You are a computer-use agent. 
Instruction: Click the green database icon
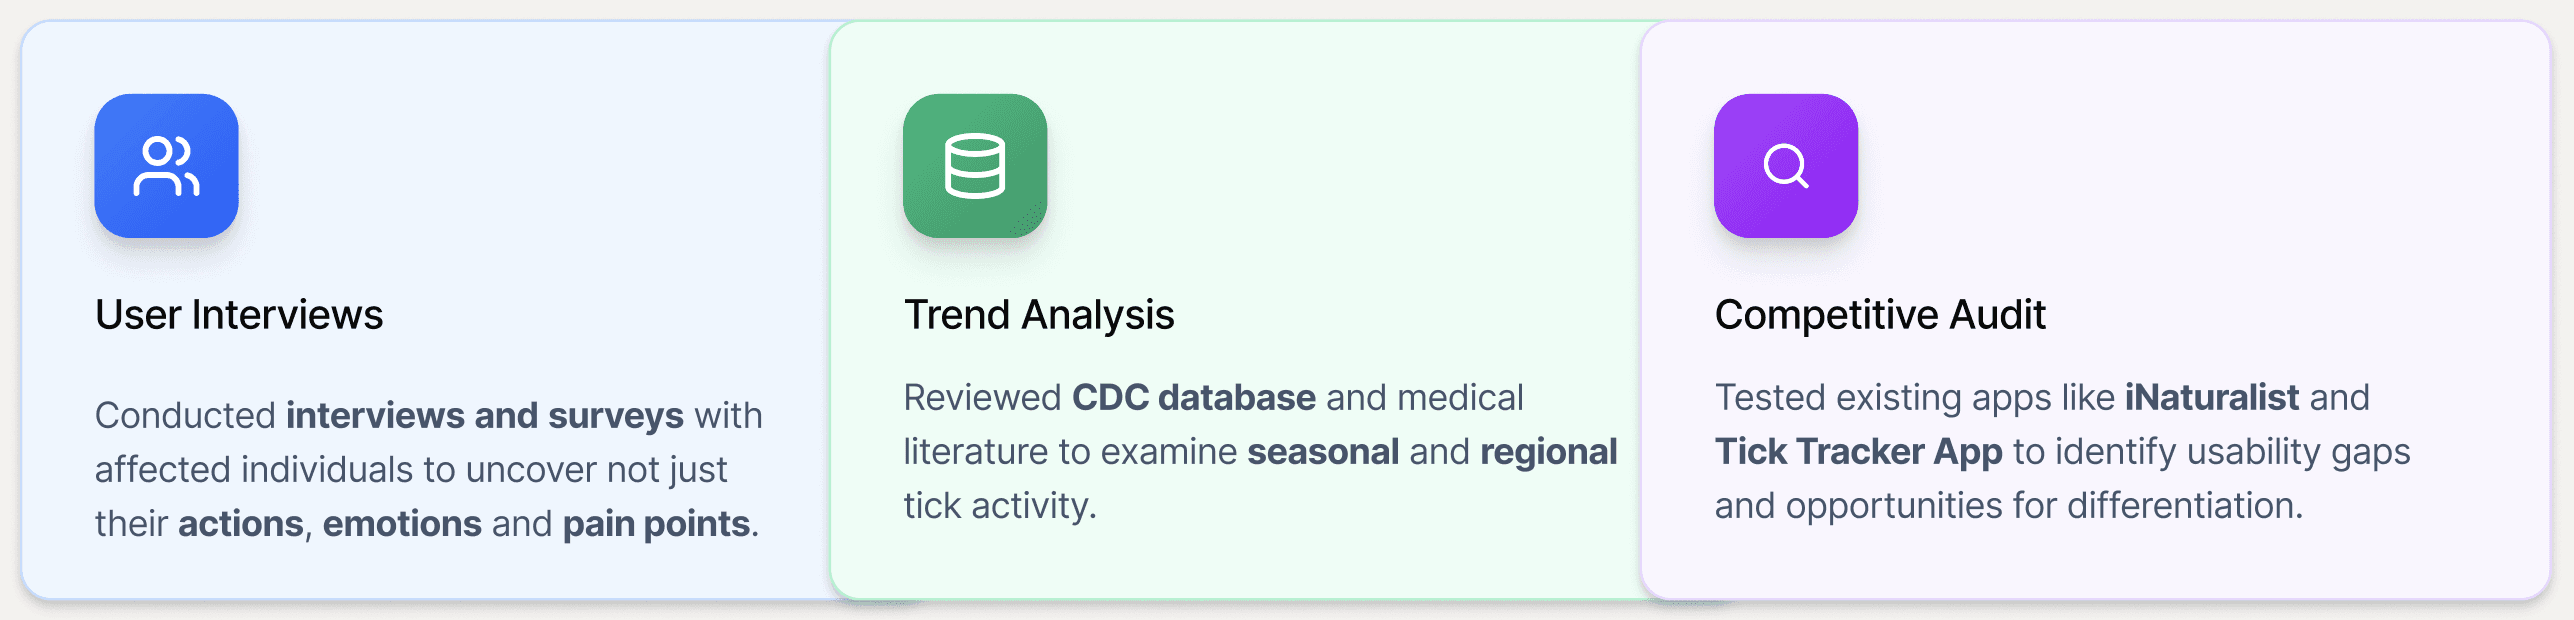[x=975, y=166]
